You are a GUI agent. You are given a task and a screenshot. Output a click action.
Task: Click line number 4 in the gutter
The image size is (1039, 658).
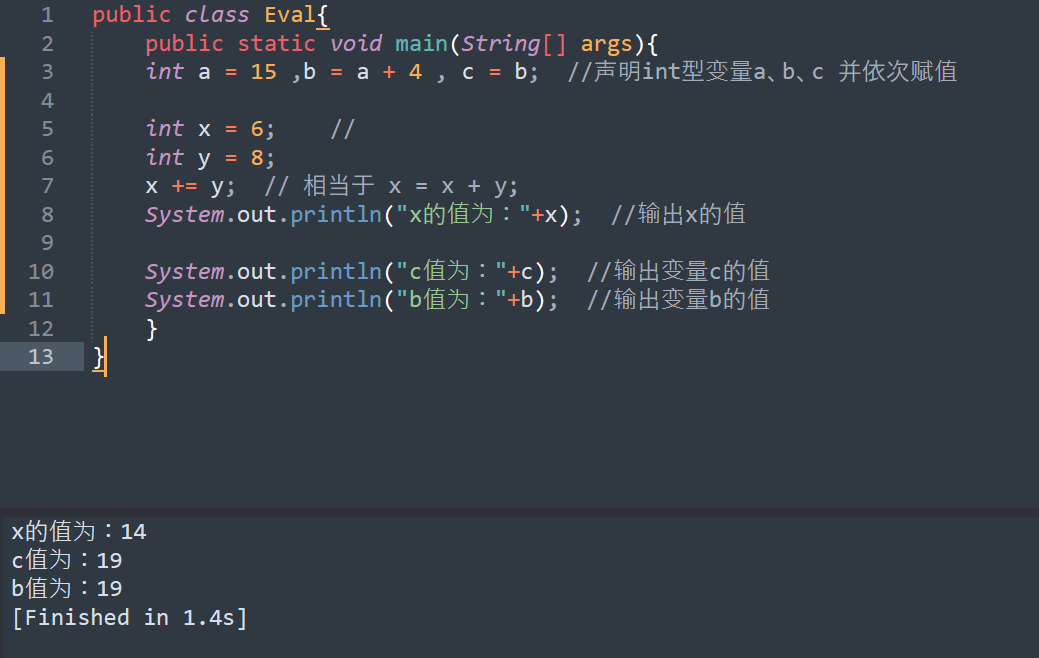(47, 101)
